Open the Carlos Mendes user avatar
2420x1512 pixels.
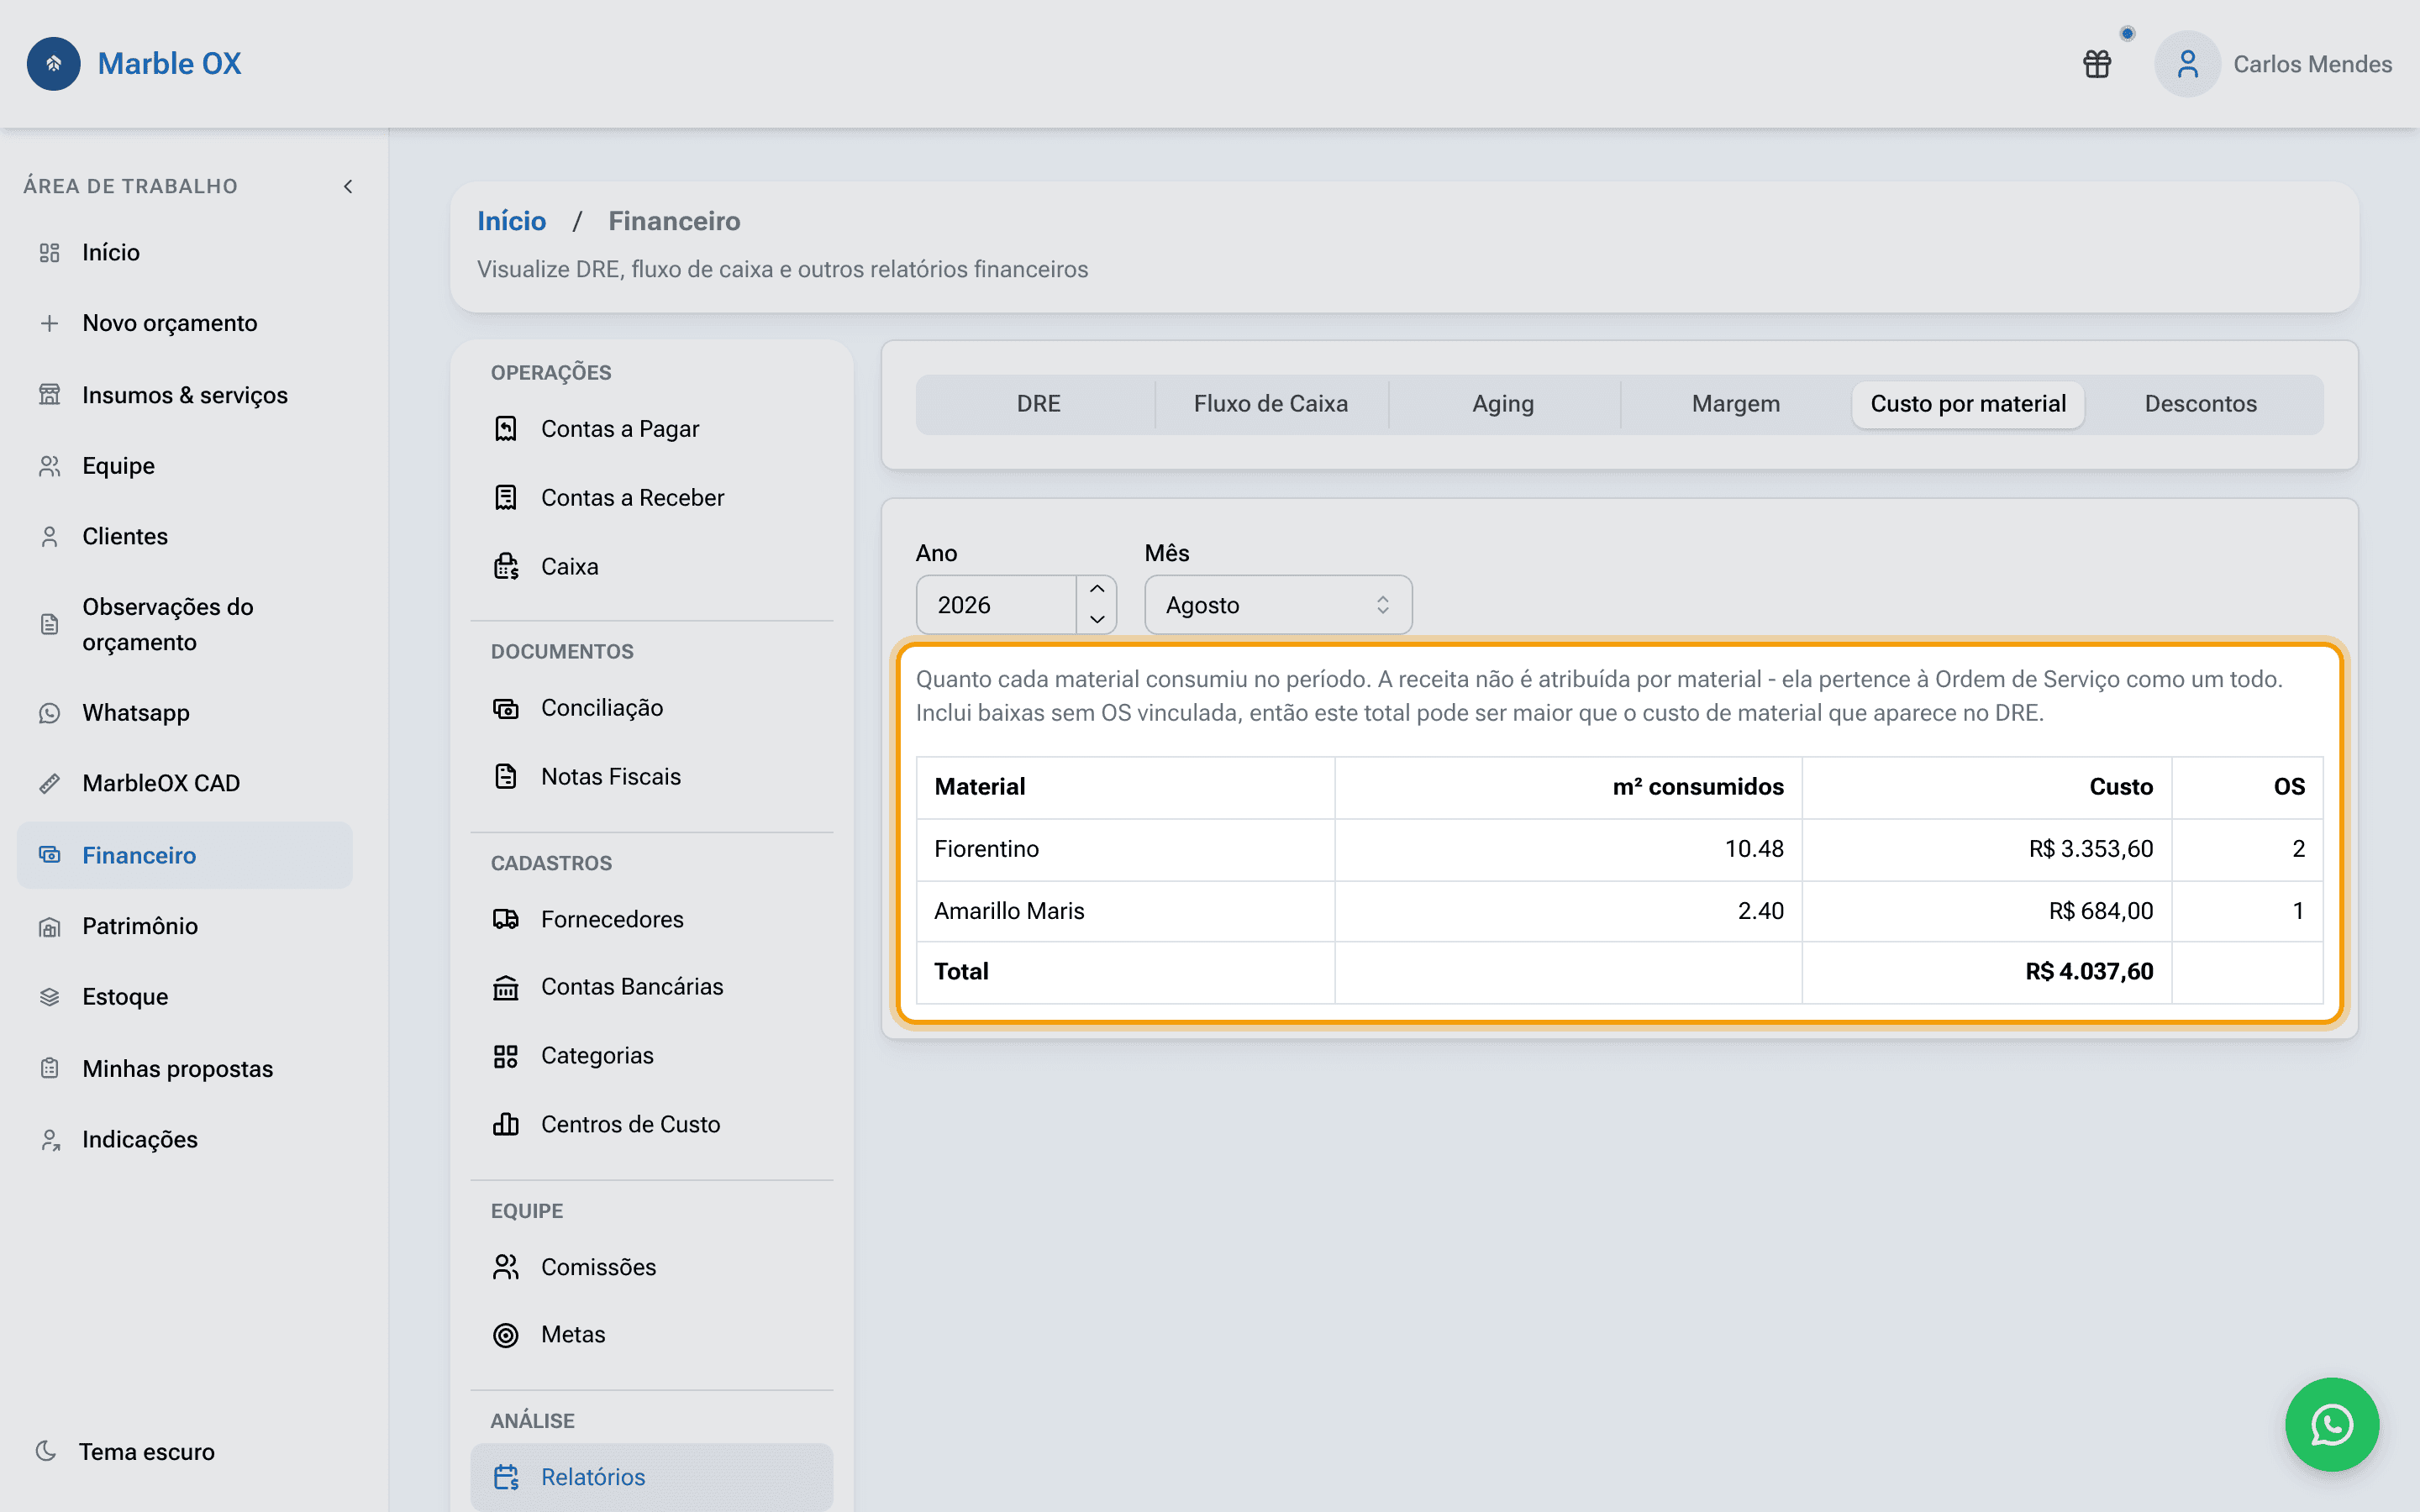click(2187, 64)
